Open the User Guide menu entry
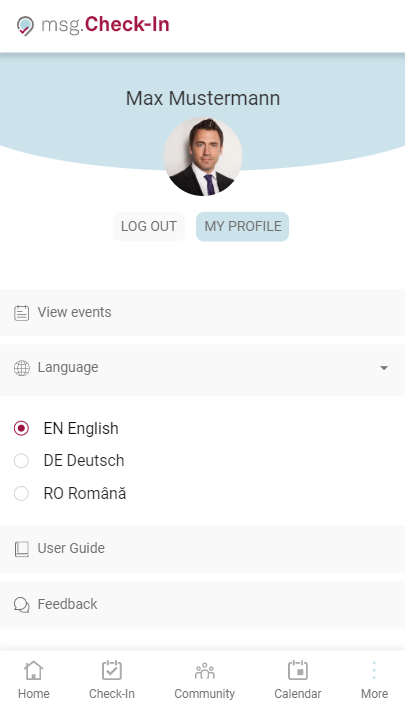Image resolution: width=405 pixels, height=714 pixels. (202, 549)
